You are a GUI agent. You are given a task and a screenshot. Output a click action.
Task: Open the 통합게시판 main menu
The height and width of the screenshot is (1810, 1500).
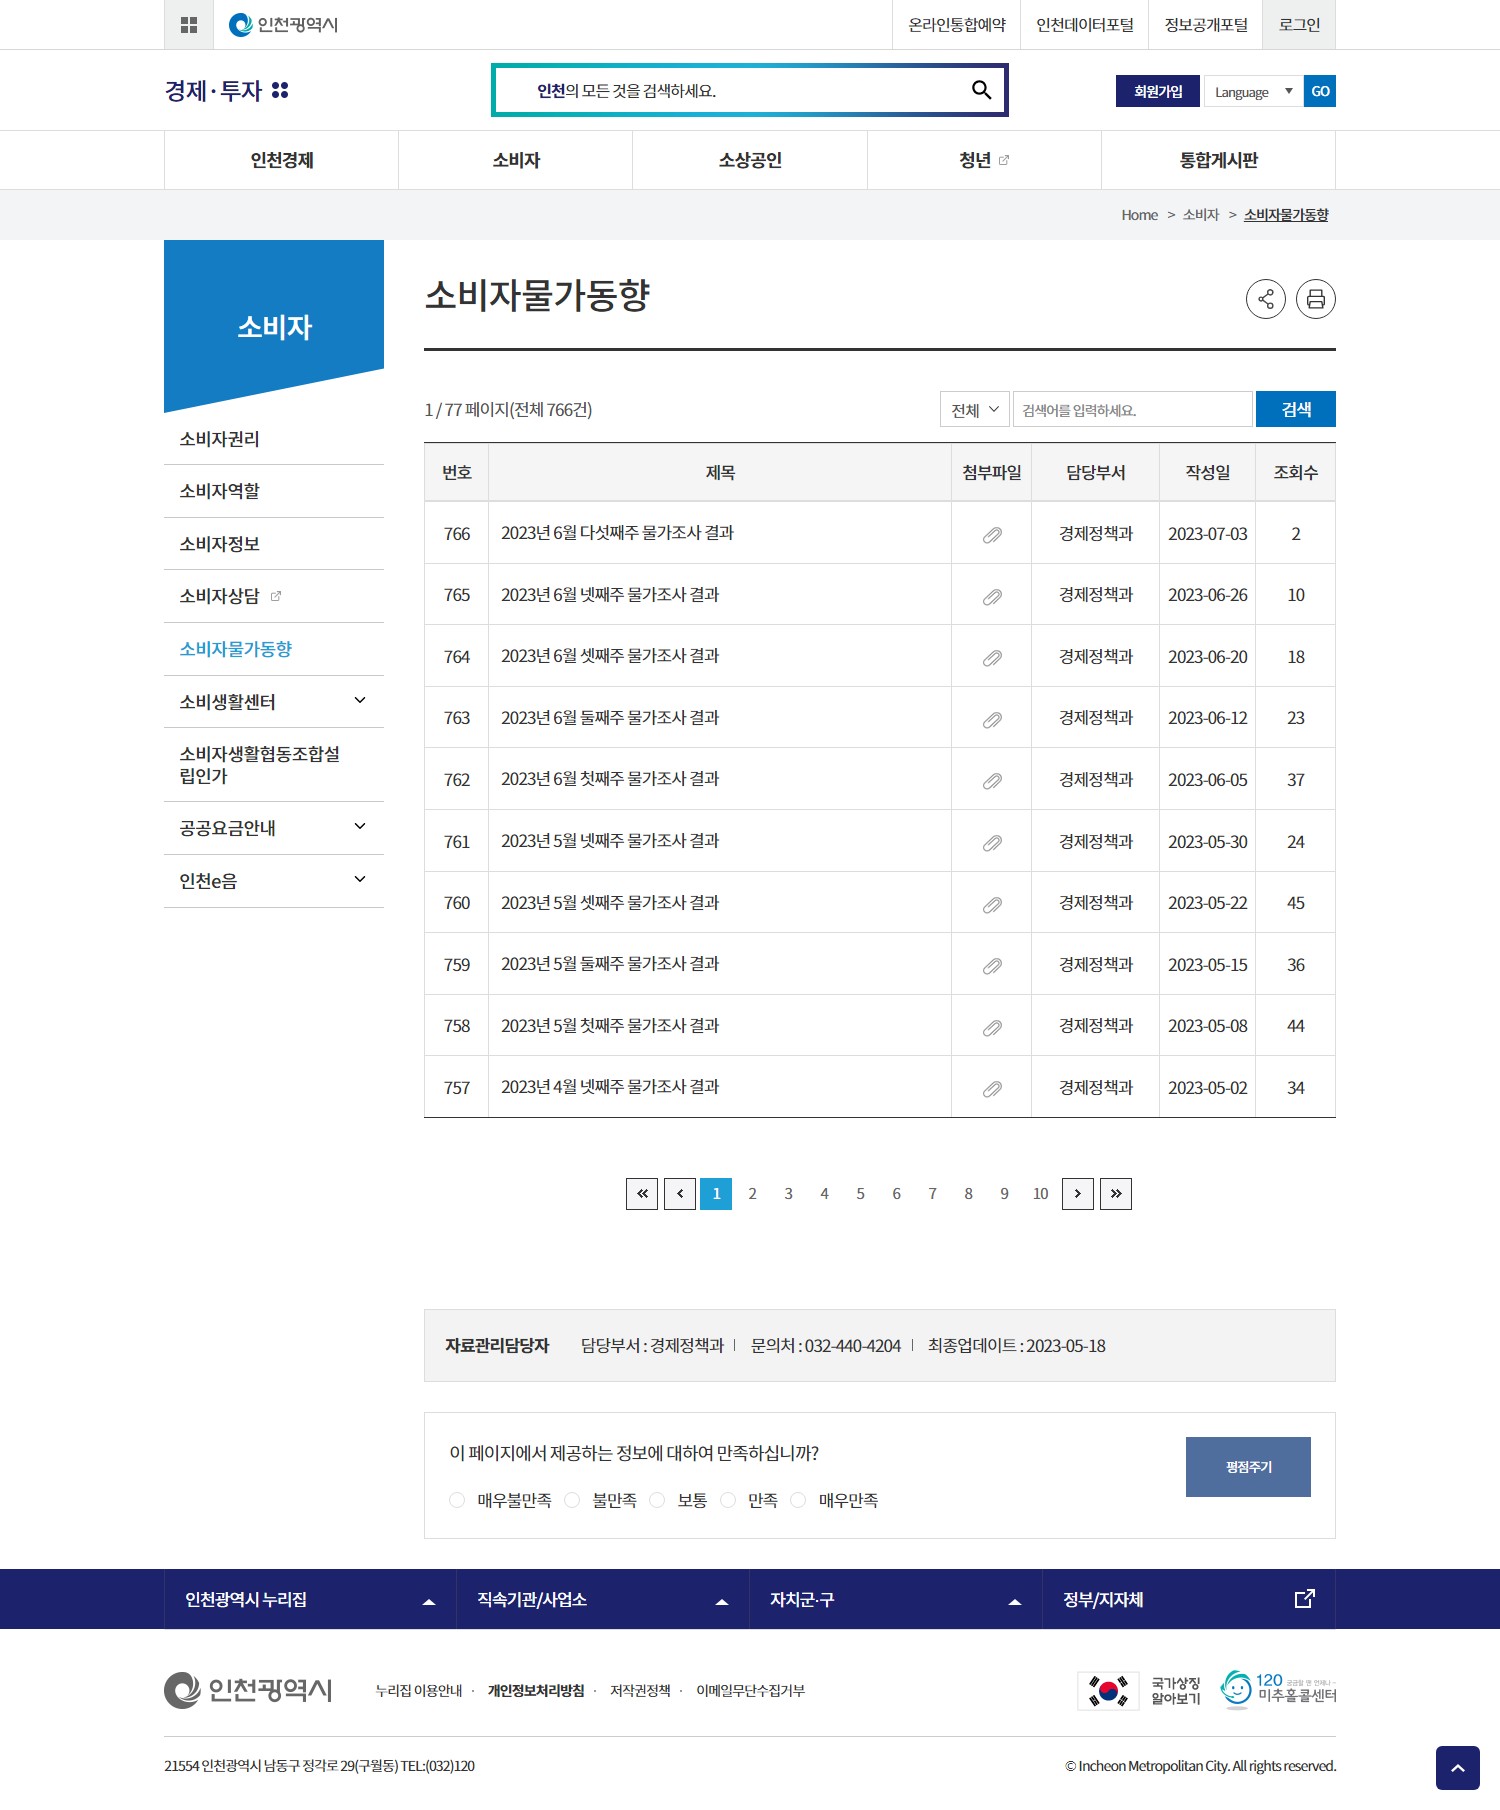pyautogui.click(x=1218, y=160)
